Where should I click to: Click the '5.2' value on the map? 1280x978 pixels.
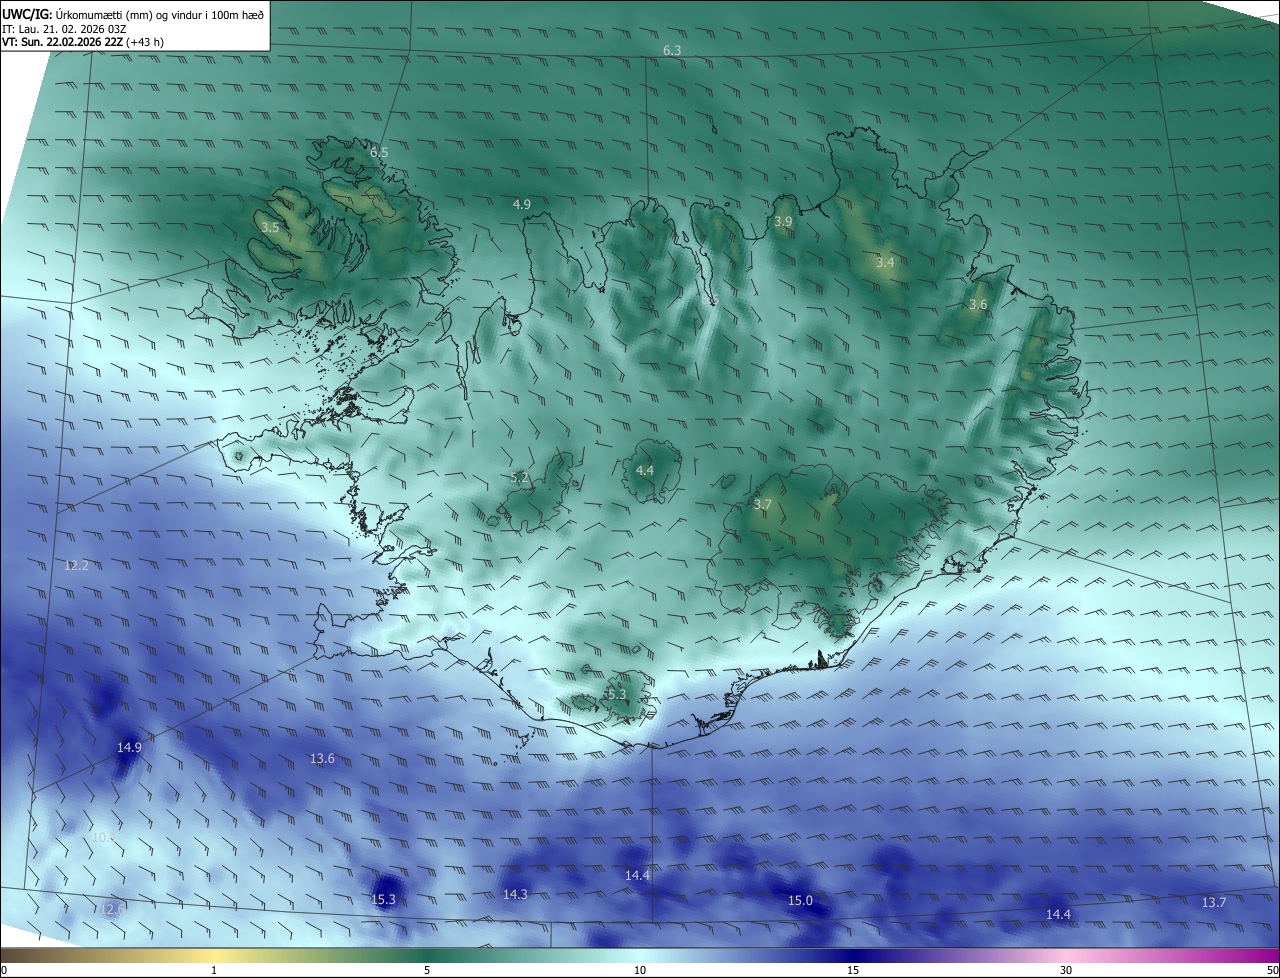[x=520, y=478]
